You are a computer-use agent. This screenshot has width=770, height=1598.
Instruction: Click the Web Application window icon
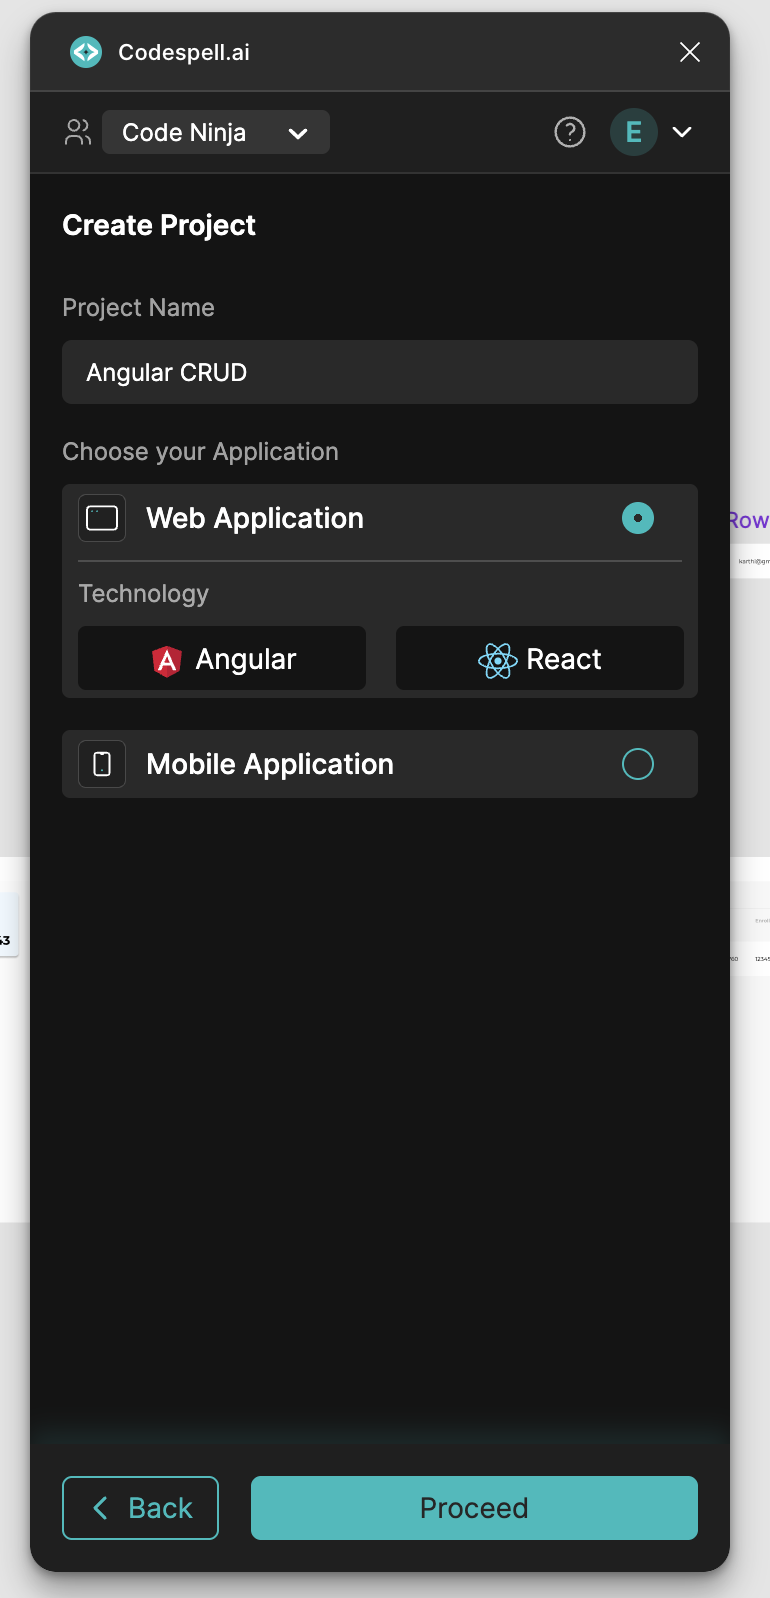click(102, 518)
